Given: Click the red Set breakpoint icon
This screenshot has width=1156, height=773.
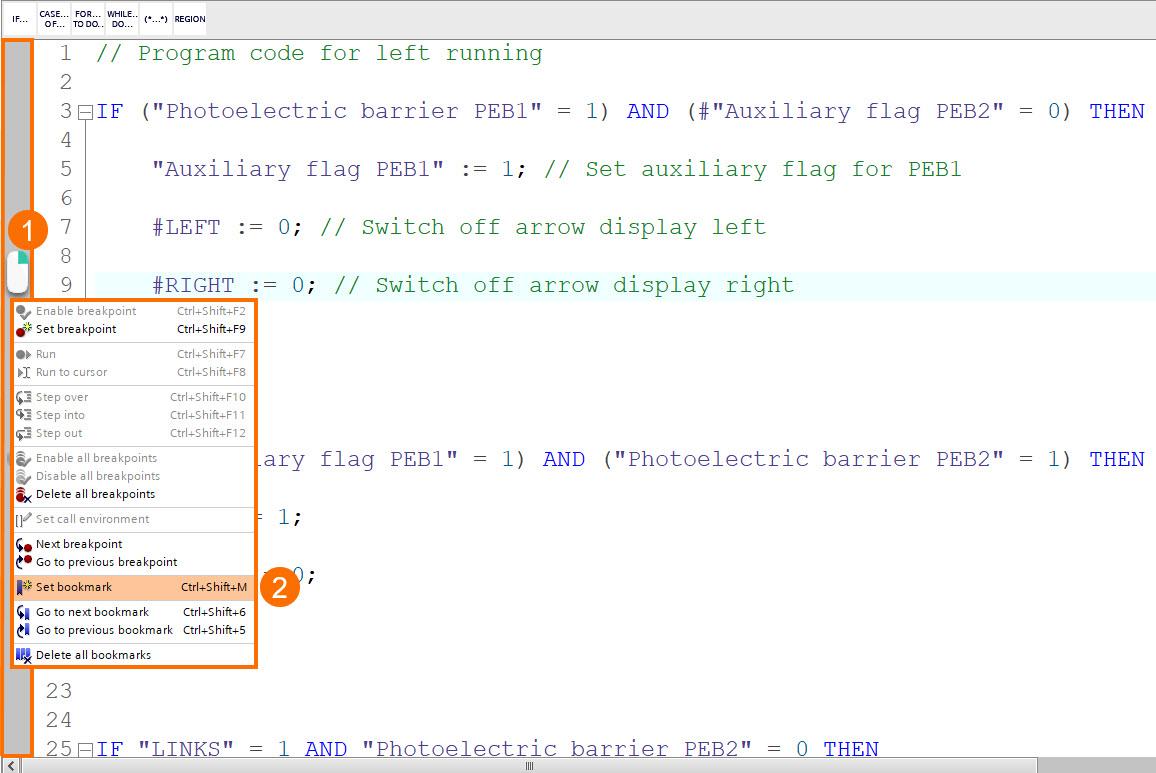Looking at the screenshot, I should tap(22, 329).
